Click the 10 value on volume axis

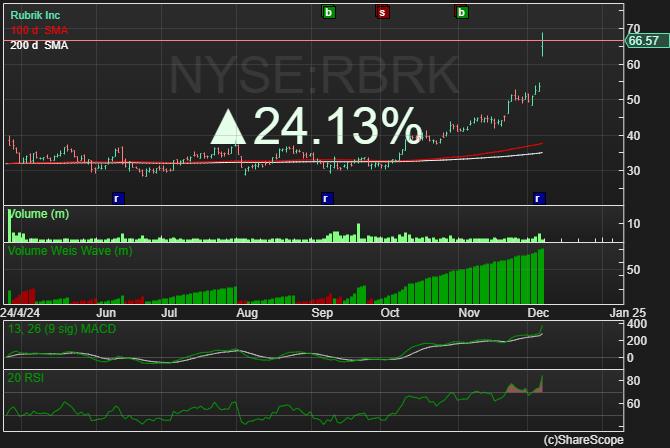(633, 224)
